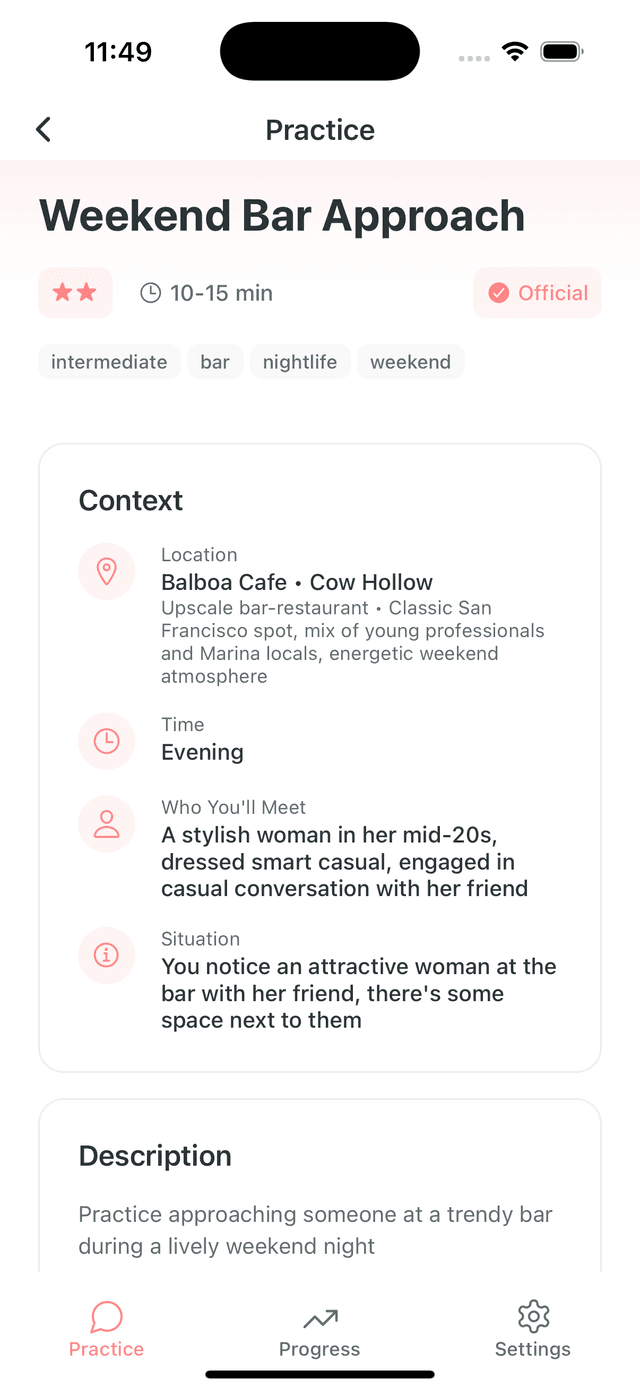The height and width of the screenshot is (1391, 640).
Task: Tap the Official checkmark badge
Action: [537, 293]
